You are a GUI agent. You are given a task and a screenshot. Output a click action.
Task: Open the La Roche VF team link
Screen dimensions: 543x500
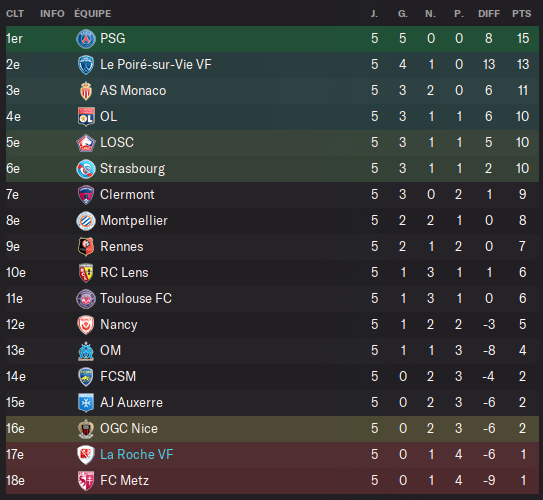[136, 455]
